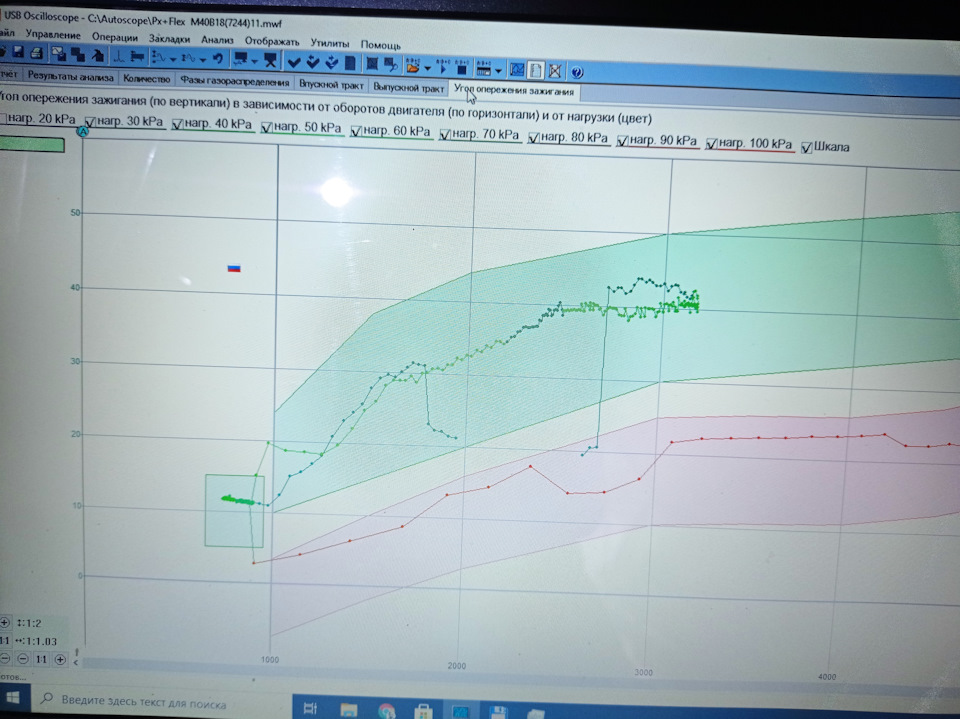This screenshot has height=719, width=960.
Task: Toggle the Шкала checkbox
Action: pos(807,148)
